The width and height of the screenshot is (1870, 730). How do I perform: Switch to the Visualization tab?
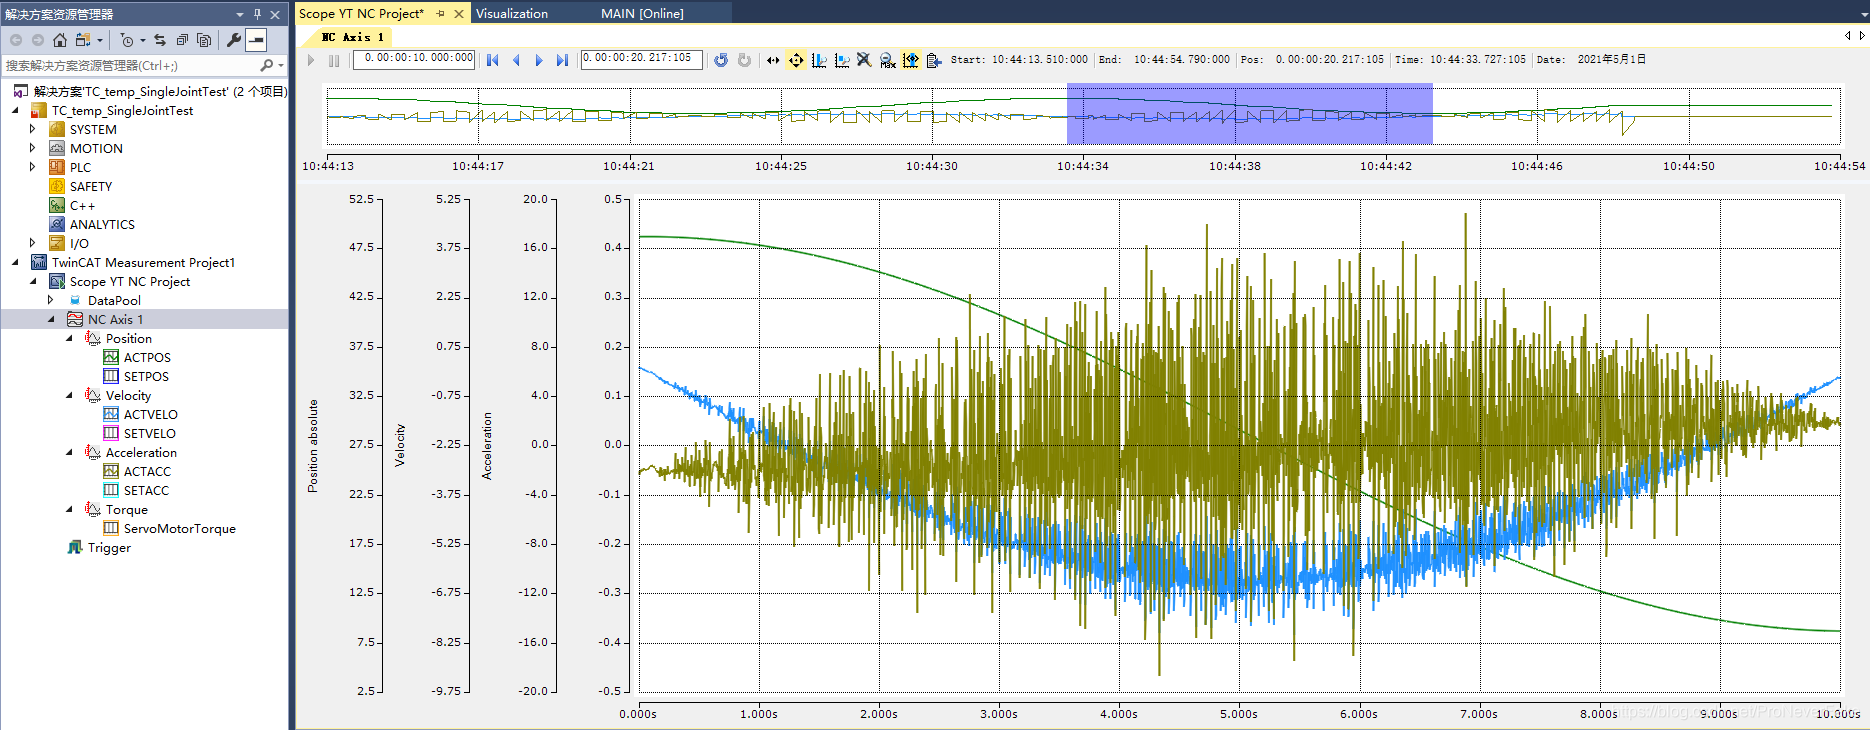point(511,14)
